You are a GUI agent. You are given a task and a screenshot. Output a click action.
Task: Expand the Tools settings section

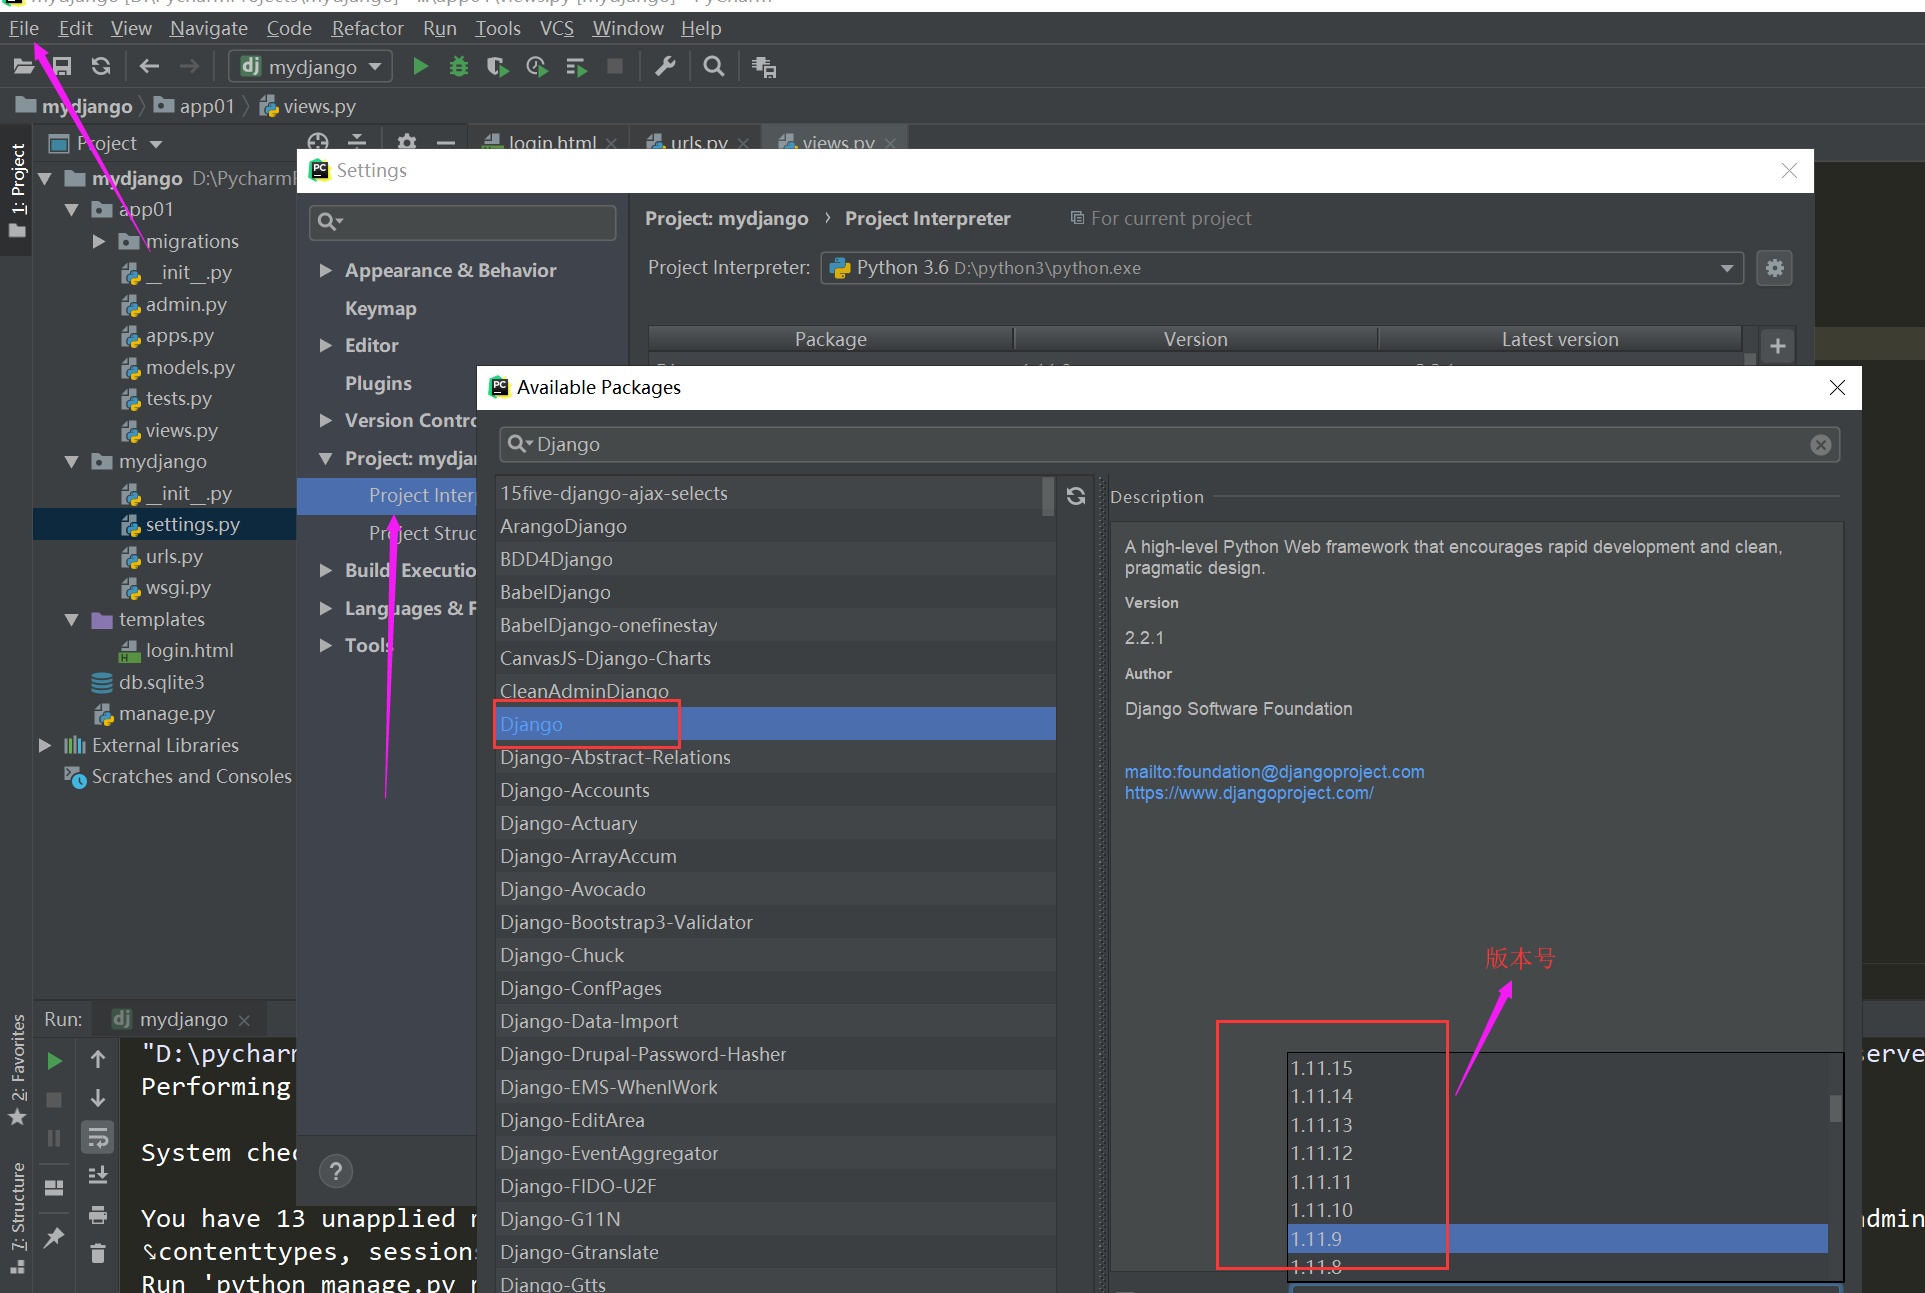[326, 645]
